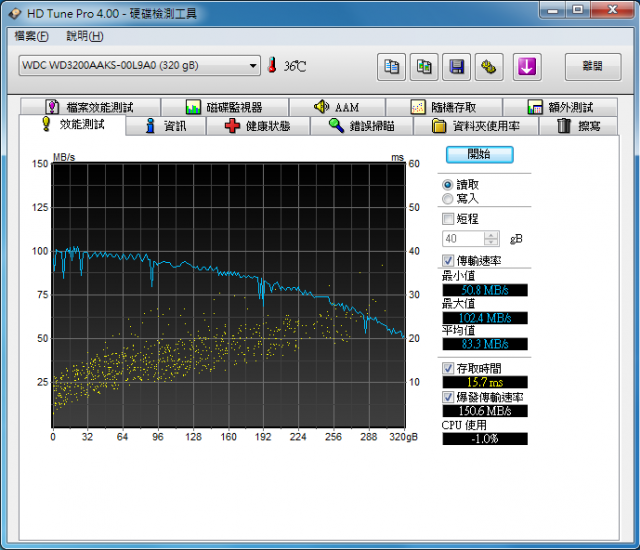Toggle the 存取時間 checkbox
This screenshot has width=640, height=550.
click(x=448, y=368)
